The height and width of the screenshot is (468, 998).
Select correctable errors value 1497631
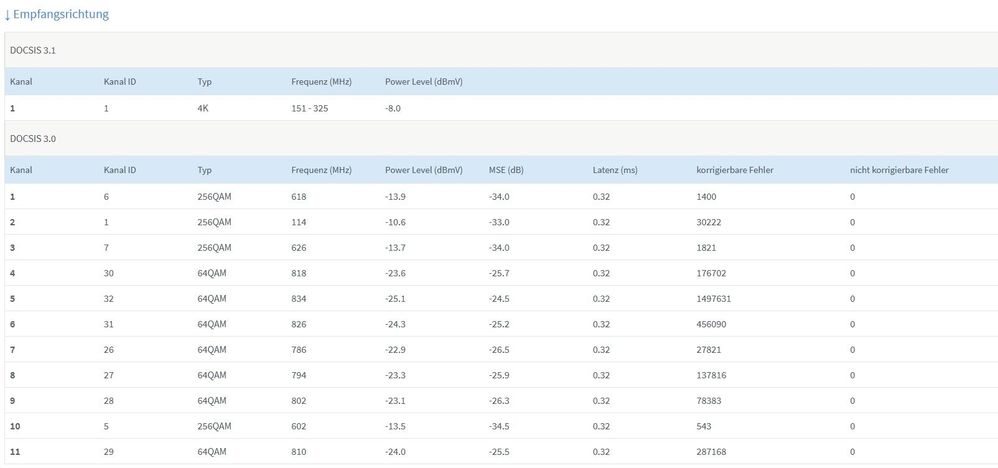[x=713, y=299]
